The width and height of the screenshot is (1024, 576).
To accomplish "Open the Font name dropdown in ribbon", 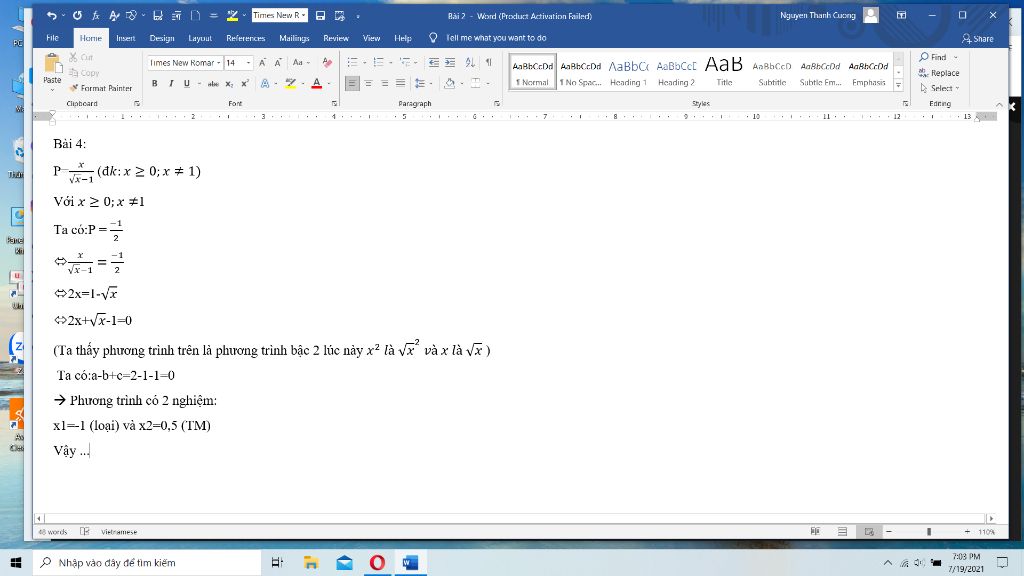I will (x=219, y=63).
